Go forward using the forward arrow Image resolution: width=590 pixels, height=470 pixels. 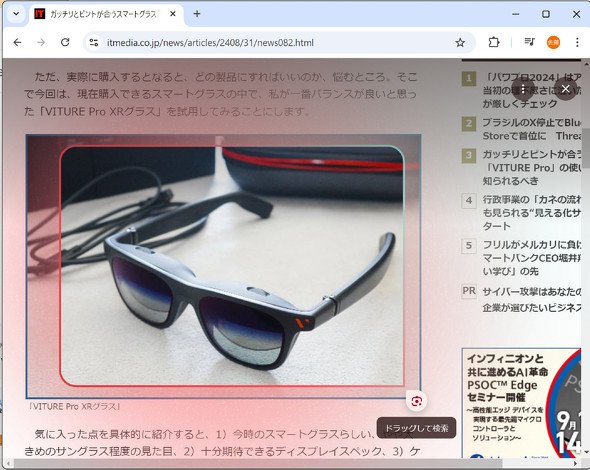pos(41,43)
